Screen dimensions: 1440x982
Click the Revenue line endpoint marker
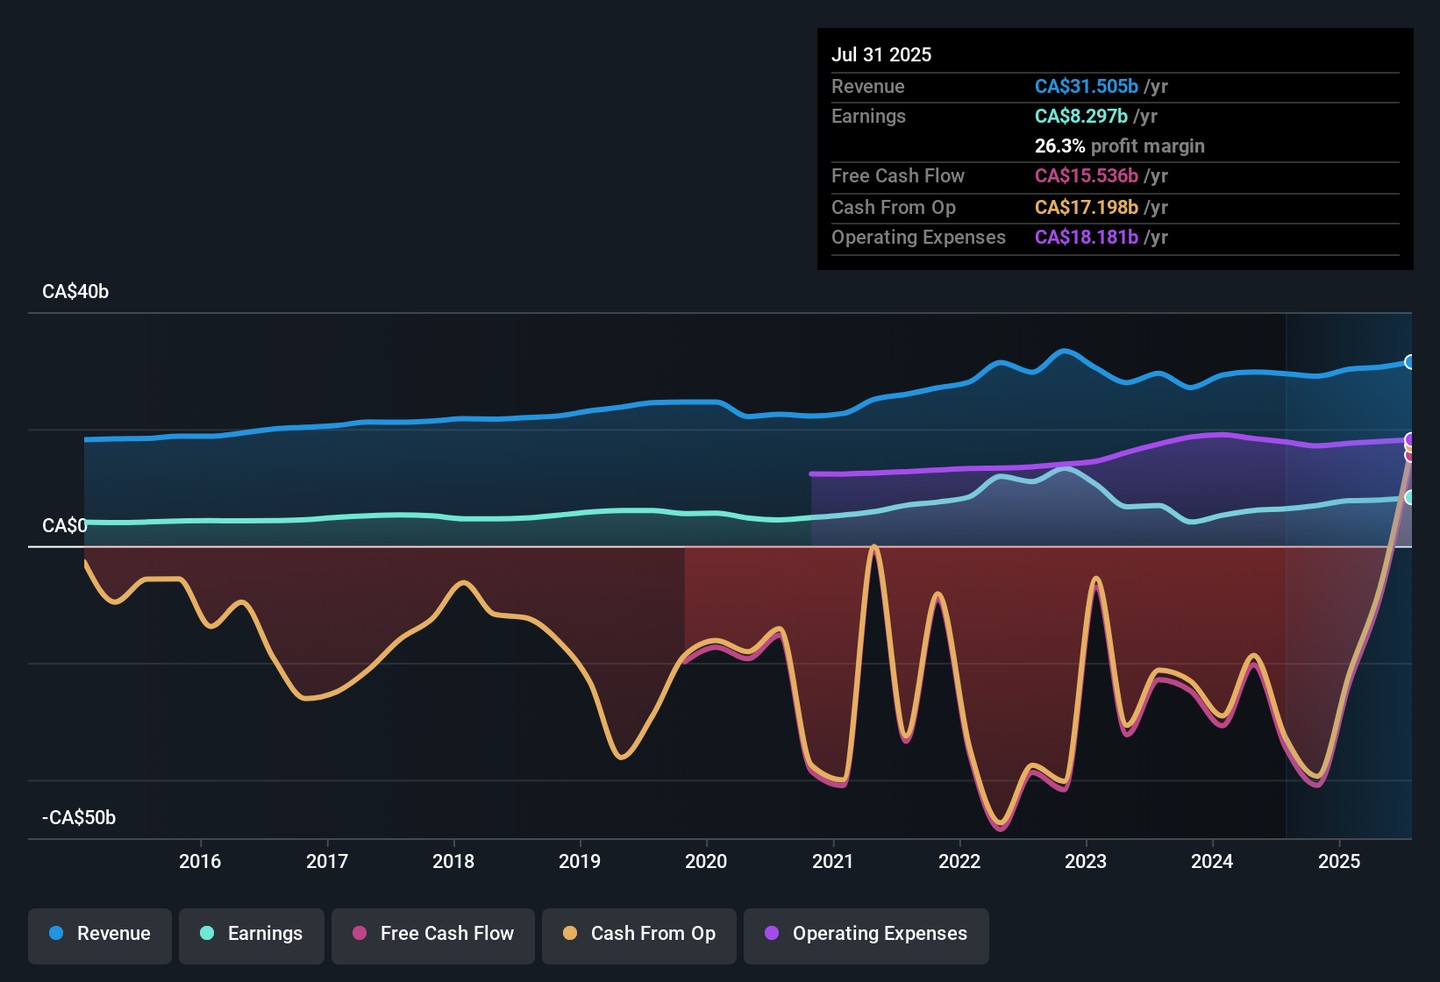click(1410, 362)
